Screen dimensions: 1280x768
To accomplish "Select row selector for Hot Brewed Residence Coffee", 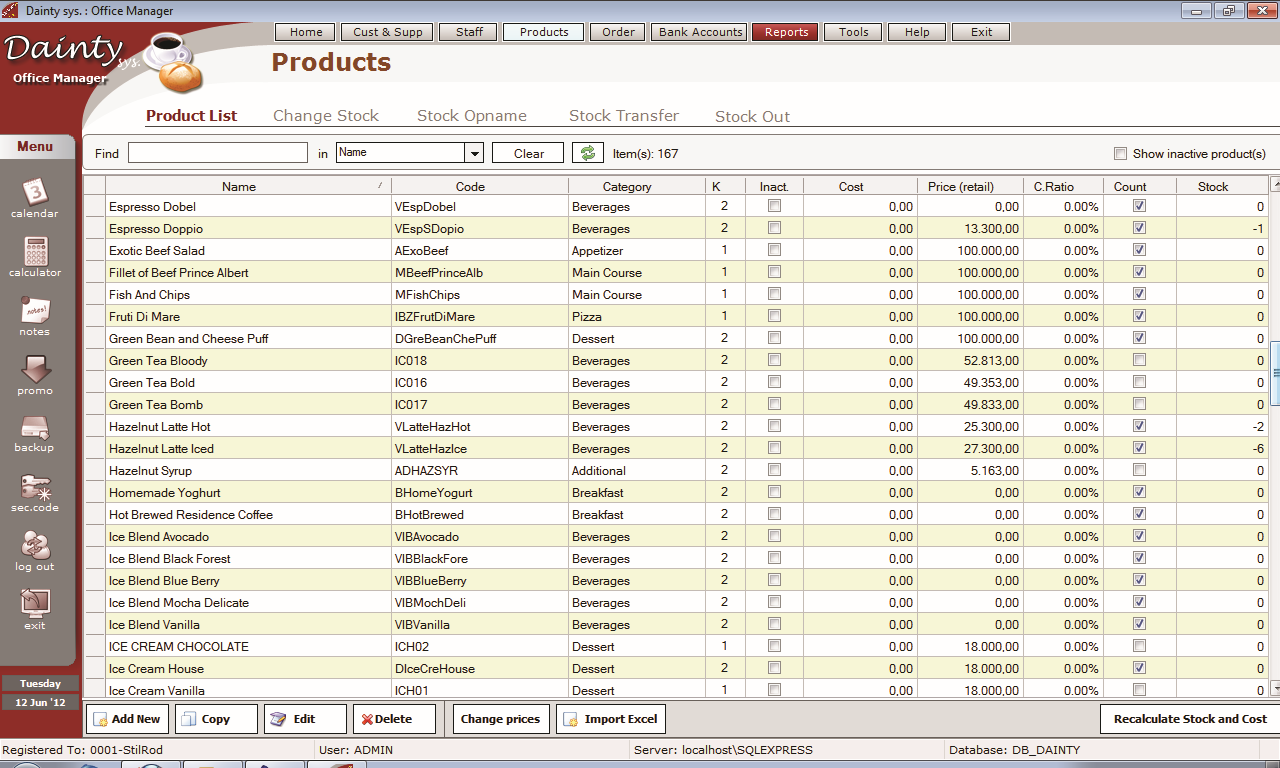I will [95, 515].
